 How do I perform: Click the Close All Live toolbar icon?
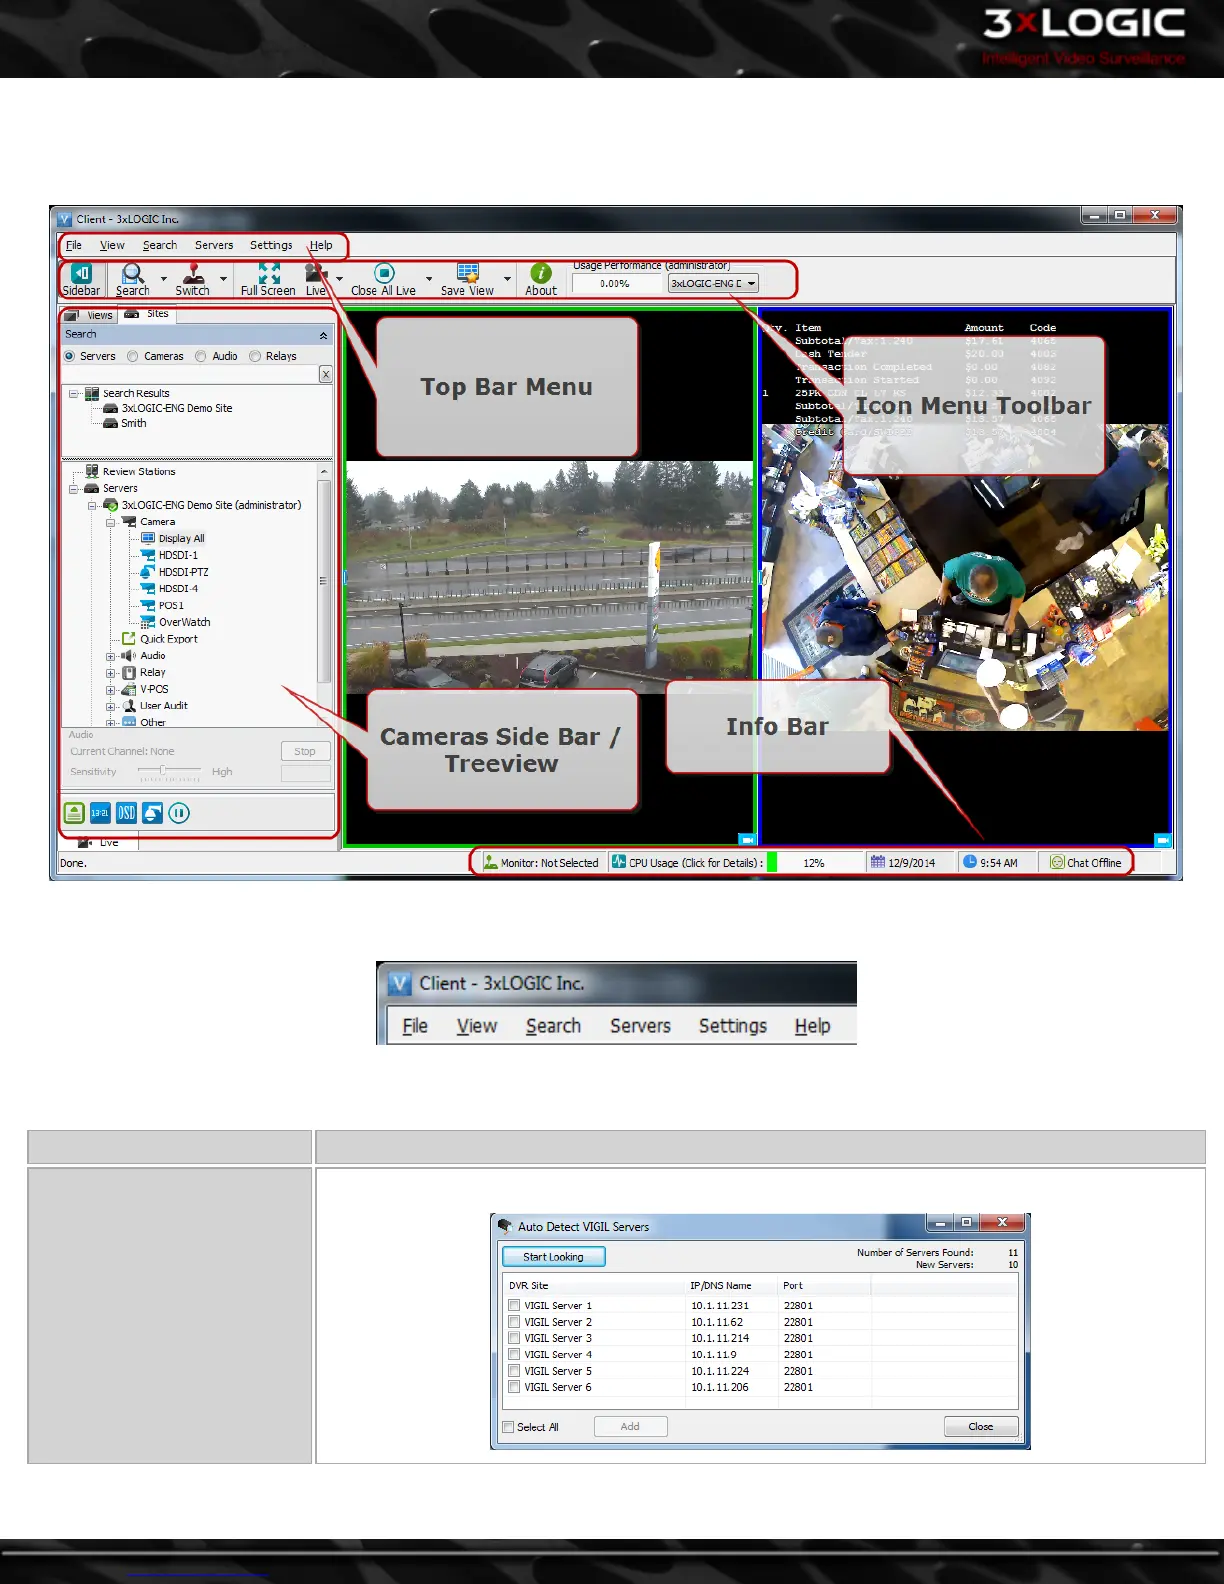384,273
